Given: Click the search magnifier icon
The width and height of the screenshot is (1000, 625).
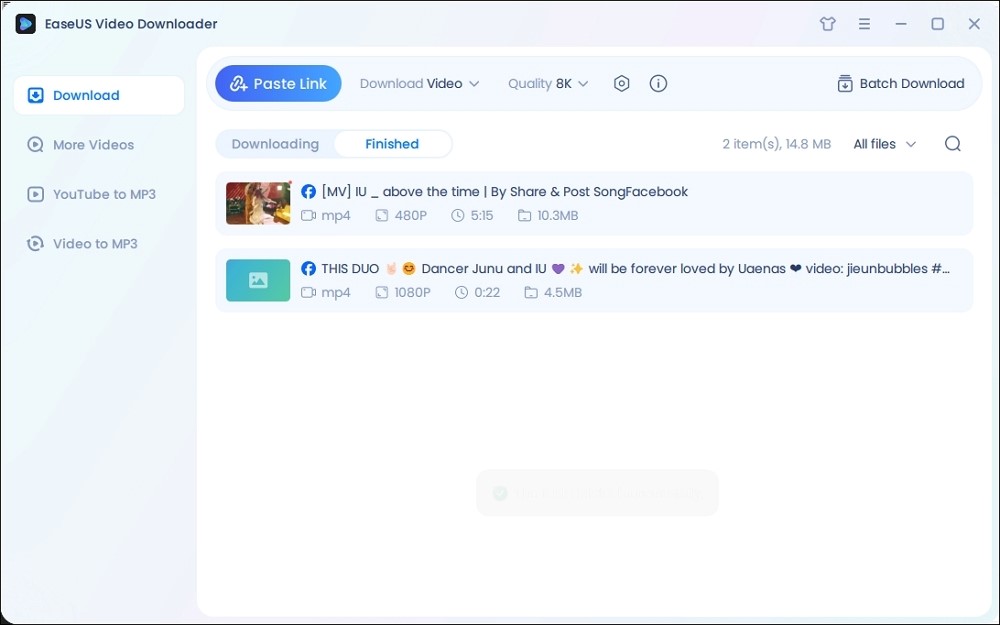Looking at the screenshot, I should (x=952, y=144).
